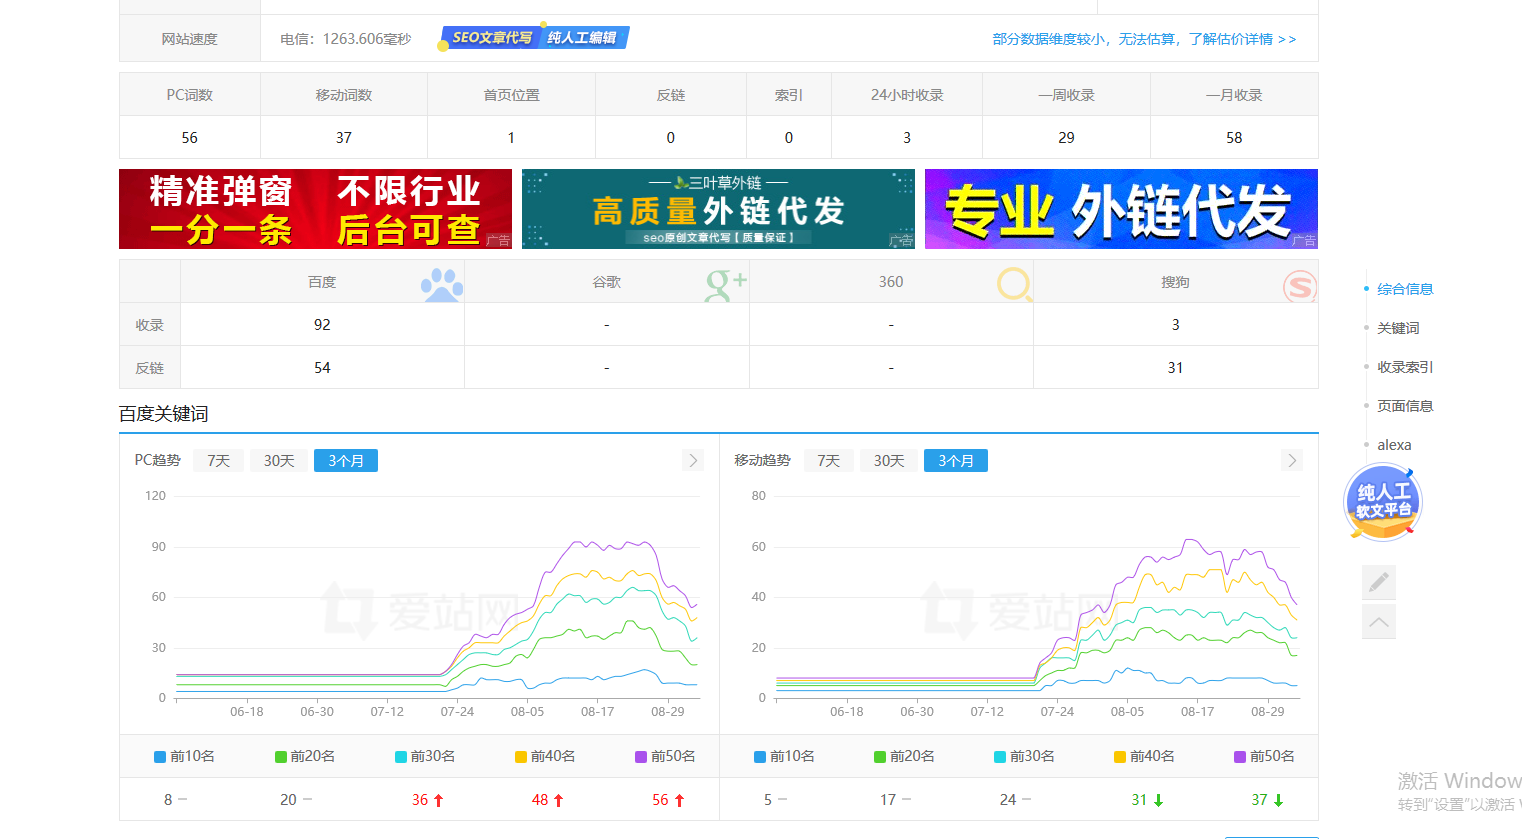Go to 页面信息 section in side nav

pos(1405,406)
